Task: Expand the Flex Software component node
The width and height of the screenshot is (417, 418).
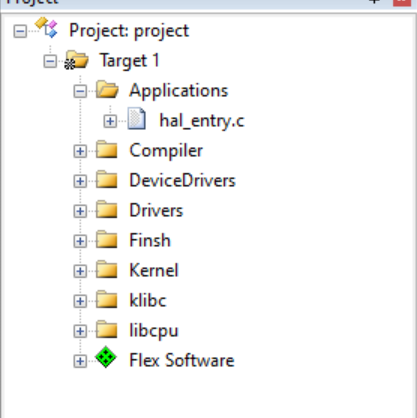Action: [80, 361]
